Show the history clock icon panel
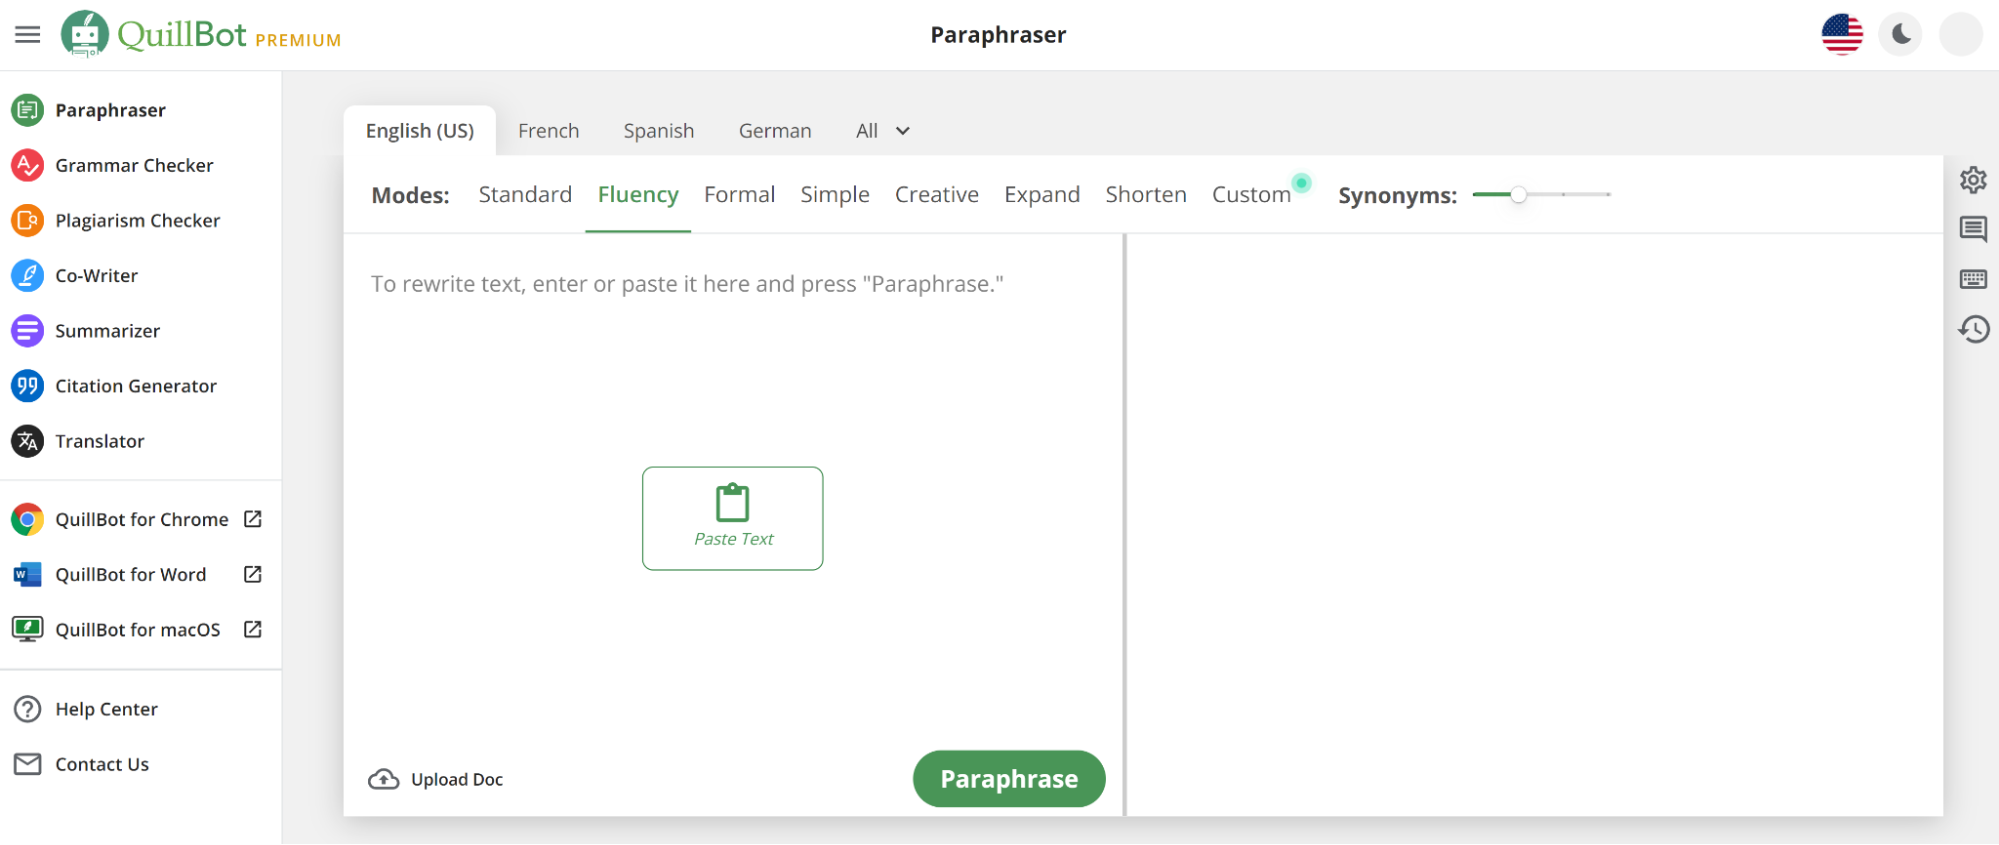The width and height of the screenshot is (1999, 845). [1973, 329]
